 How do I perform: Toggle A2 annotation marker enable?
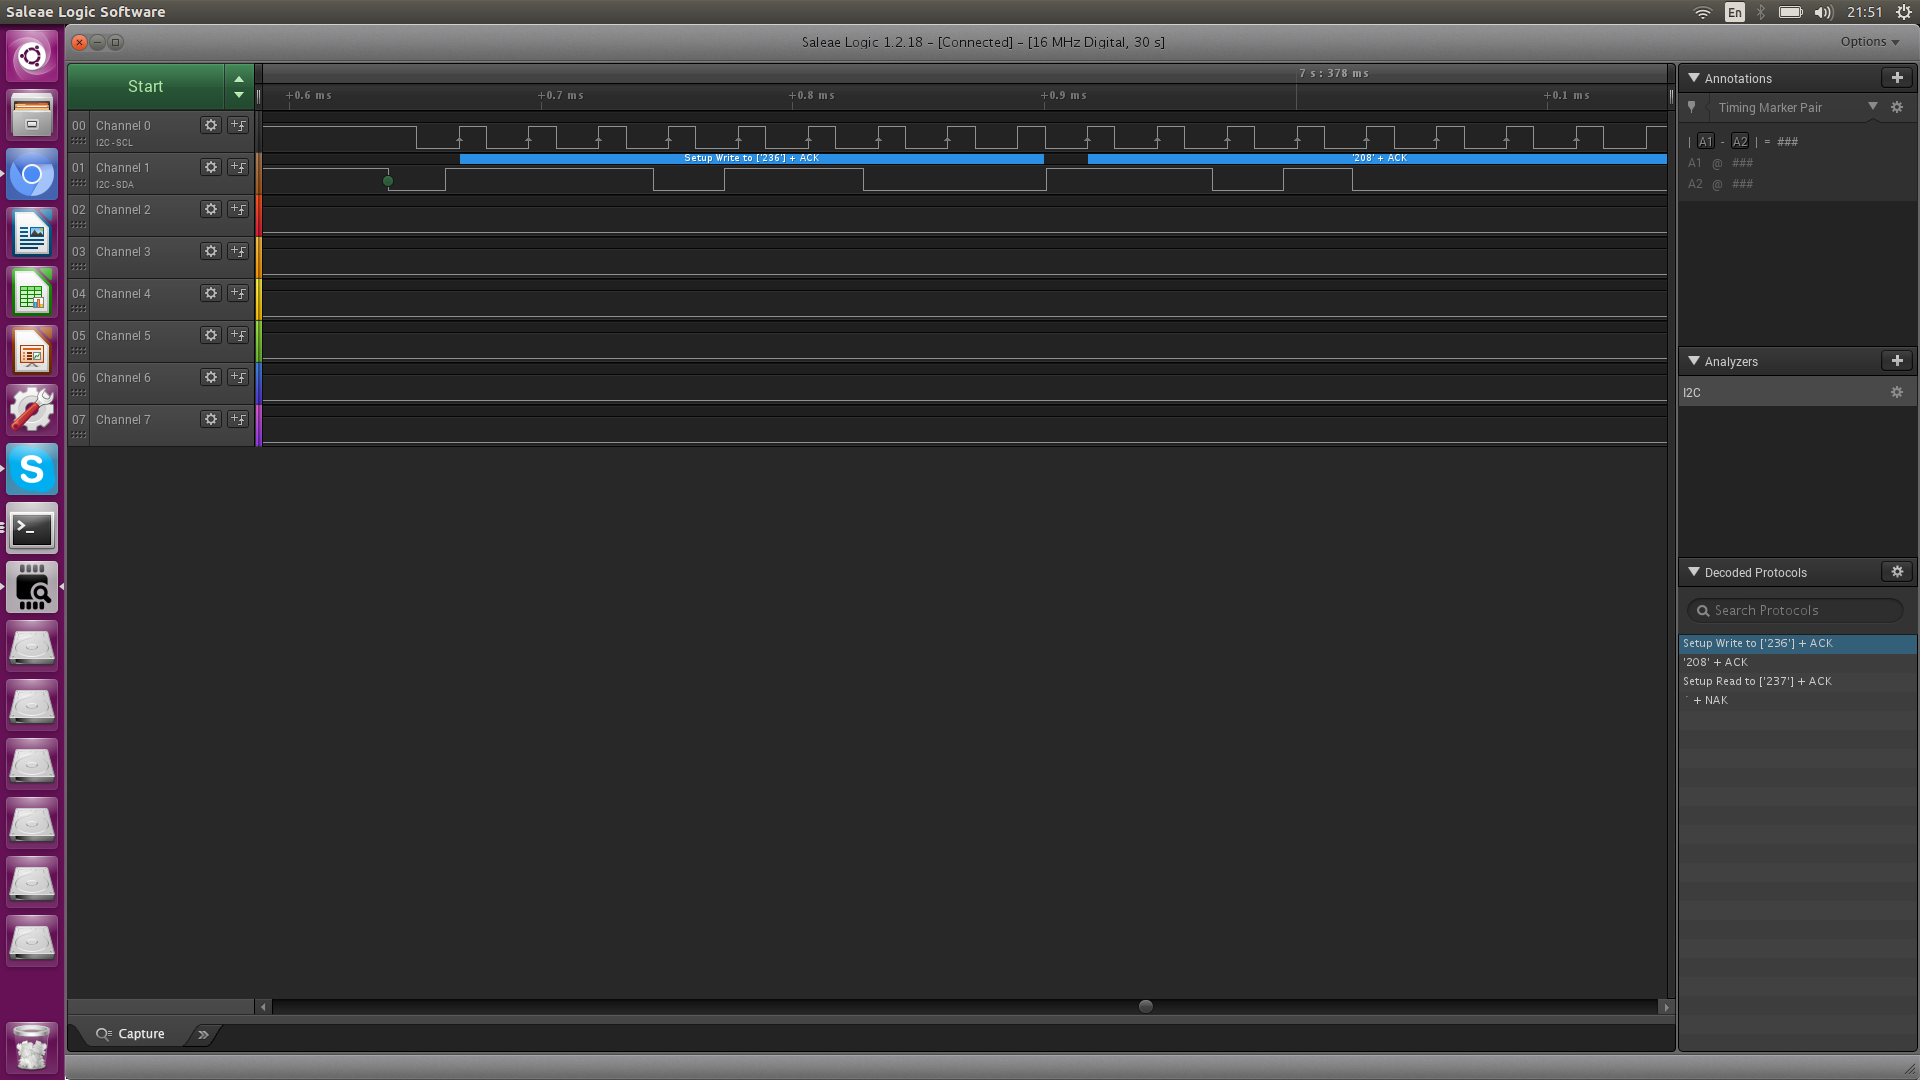1741,140
